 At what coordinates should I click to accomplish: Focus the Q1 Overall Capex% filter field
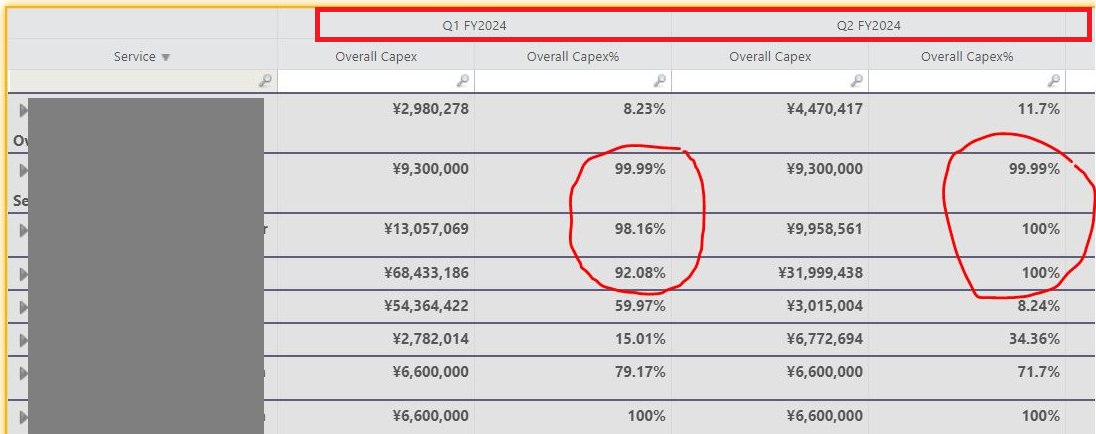(573, 81)
